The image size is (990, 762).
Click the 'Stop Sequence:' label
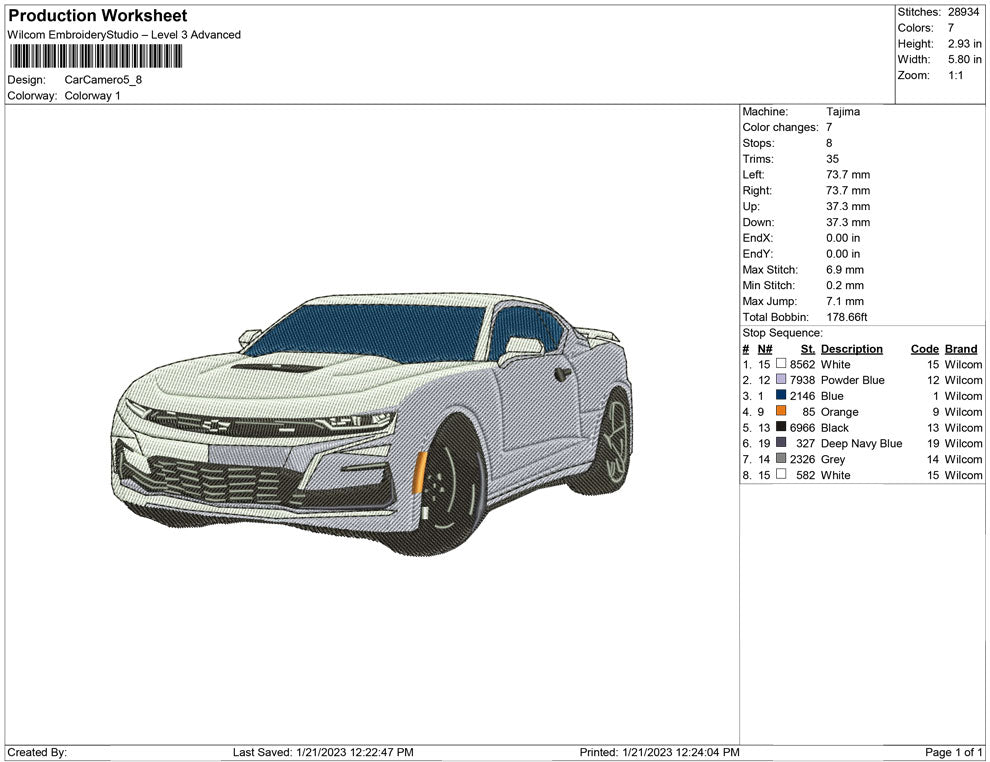[783, 333]
